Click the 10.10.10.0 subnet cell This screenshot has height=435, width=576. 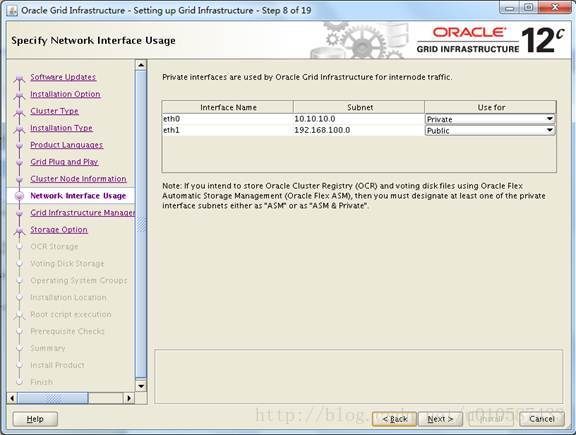[x=359, y=119]
